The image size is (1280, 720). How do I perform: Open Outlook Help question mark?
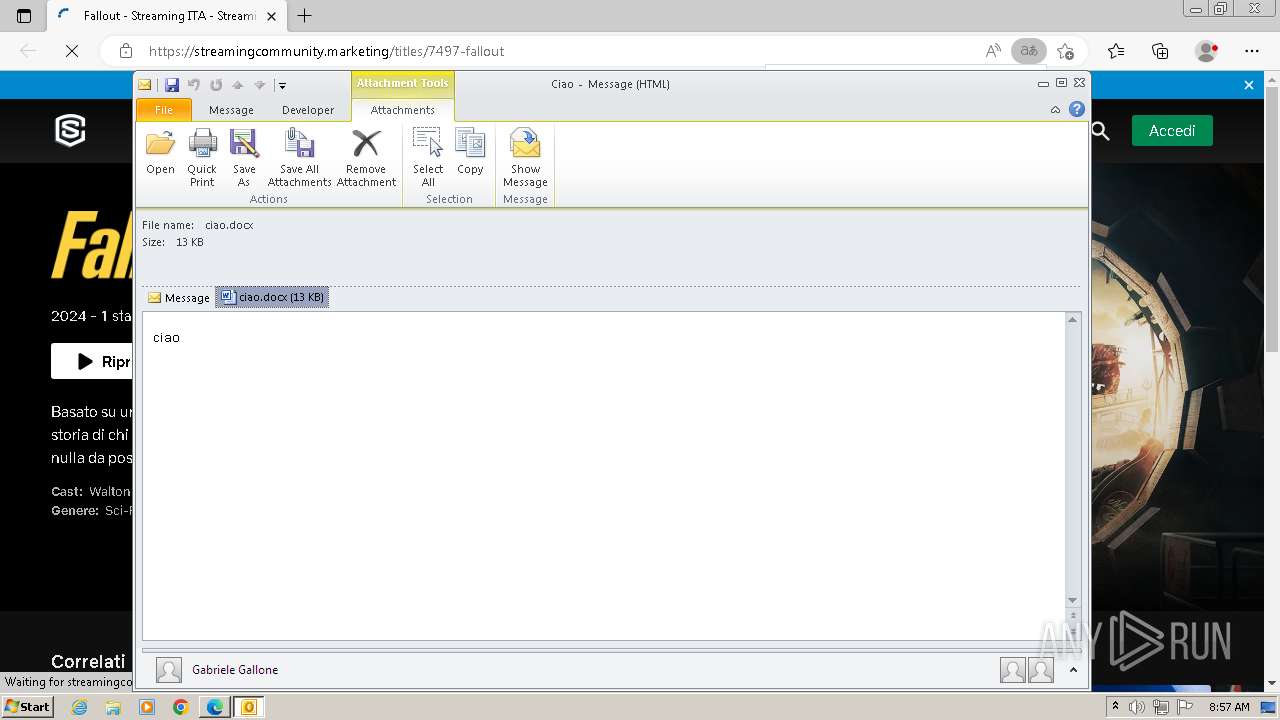pos(1077,110)
